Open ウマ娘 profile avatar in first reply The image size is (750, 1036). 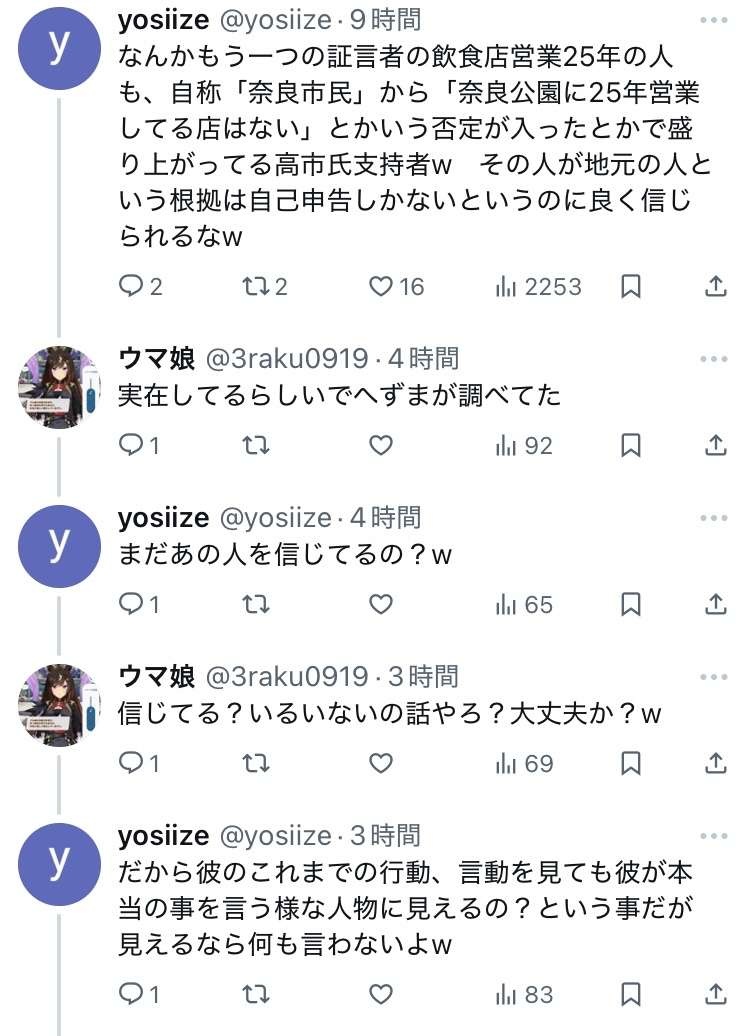tap(60, 385)
